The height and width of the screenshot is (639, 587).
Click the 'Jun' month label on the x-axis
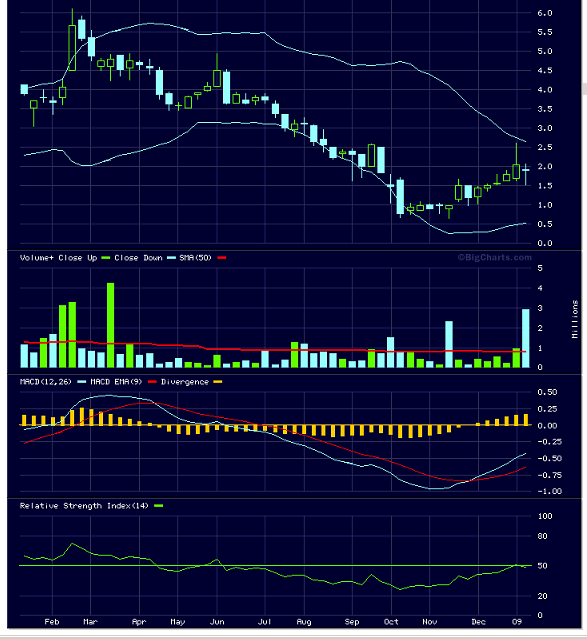(x=217, y=622)
